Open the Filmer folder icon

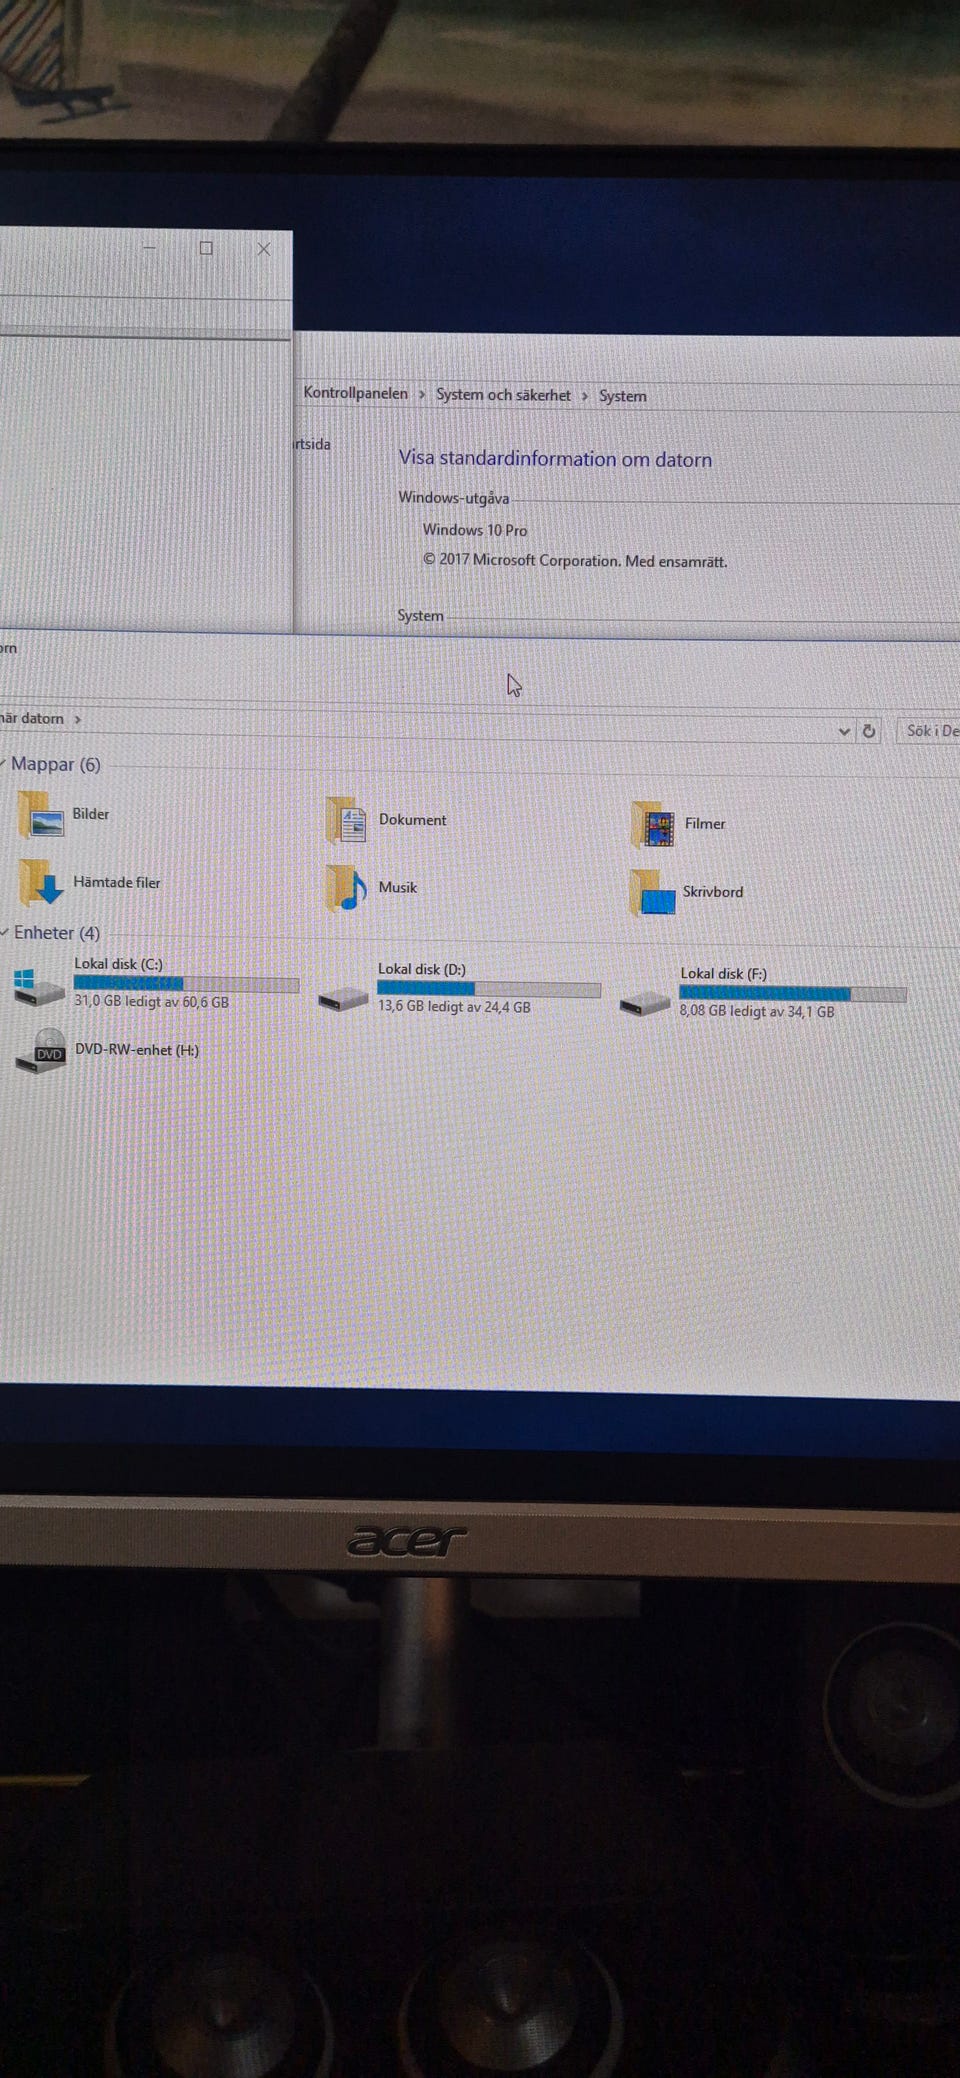pos(652,825)
